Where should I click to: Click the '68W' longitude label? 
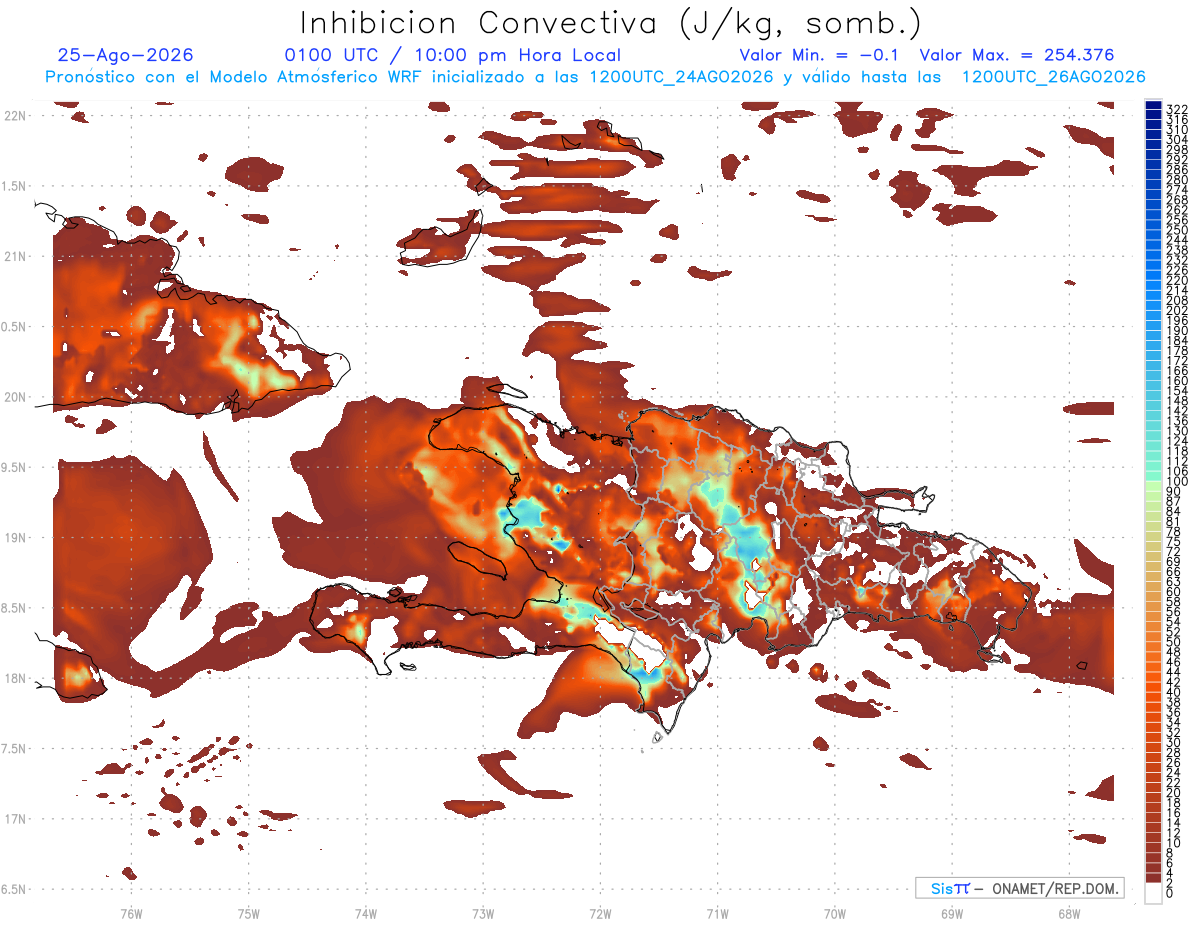[1069, 913]
